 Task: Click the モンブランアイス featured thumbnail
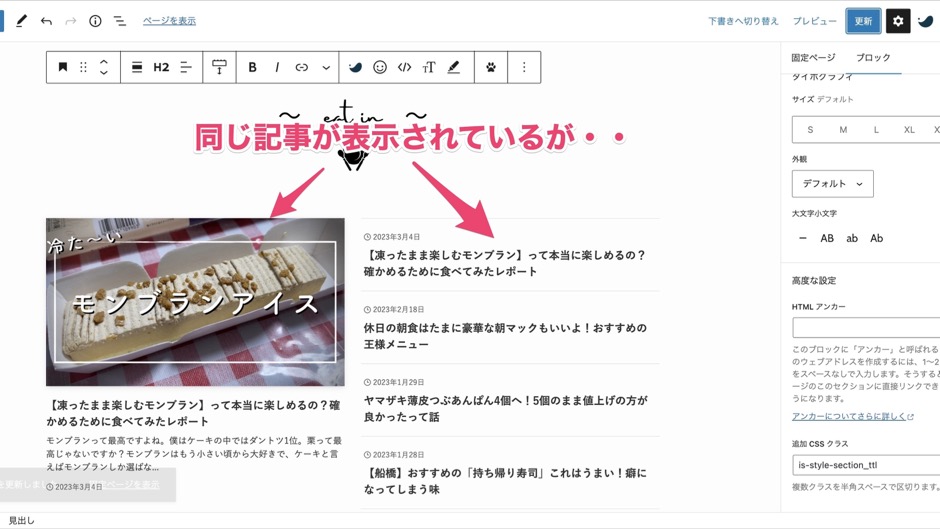(195, 302)
